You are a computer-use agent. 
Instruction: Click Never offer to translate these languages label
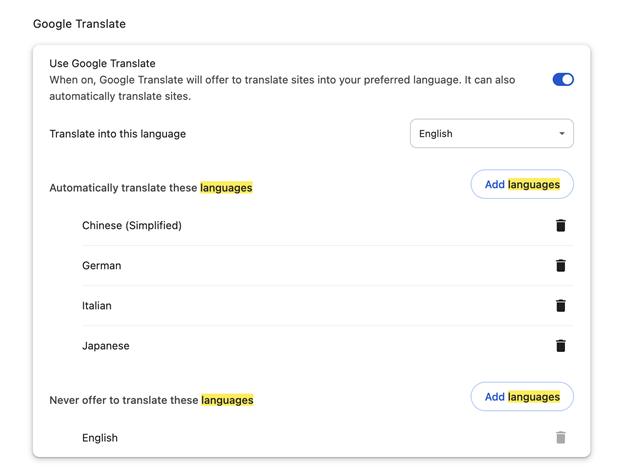click(151, 400)
